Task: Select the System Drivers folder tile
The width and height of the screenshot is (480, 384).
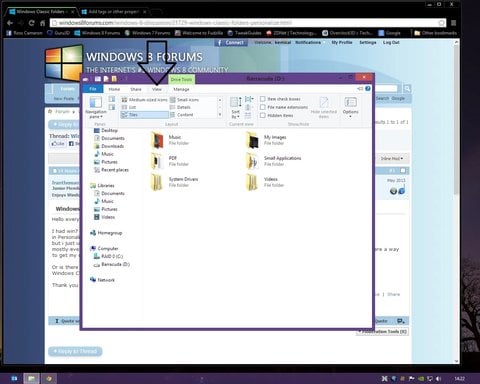Action: coord(174,182)
